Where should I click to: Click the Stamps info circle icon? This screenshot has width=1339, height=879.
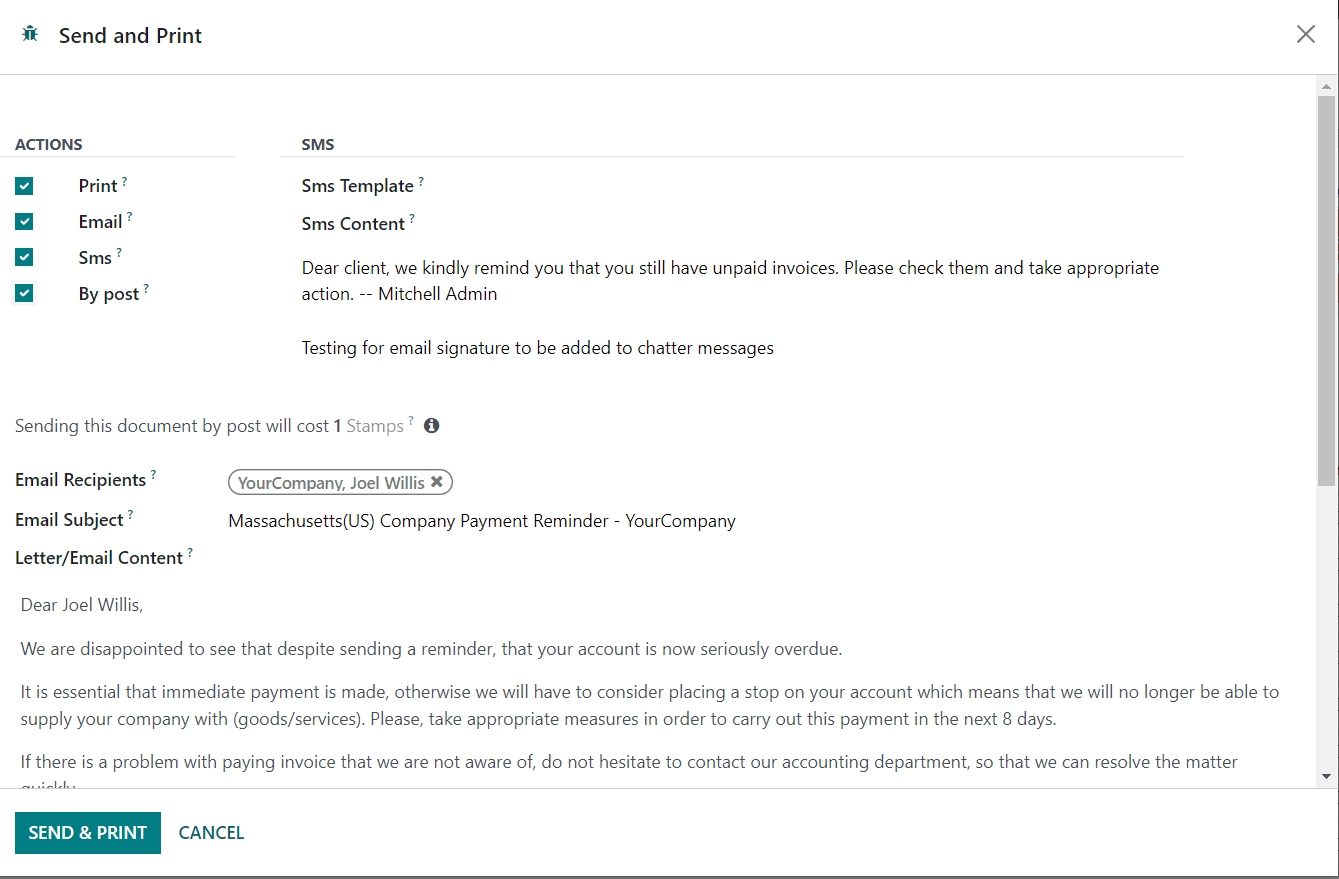click(431, 425)
